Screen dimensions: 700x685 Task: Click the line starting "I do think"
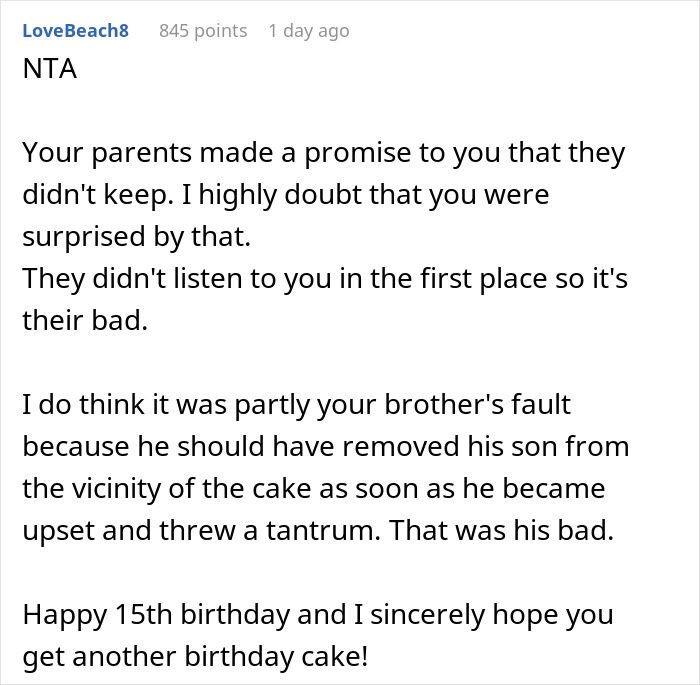(294, 407)
